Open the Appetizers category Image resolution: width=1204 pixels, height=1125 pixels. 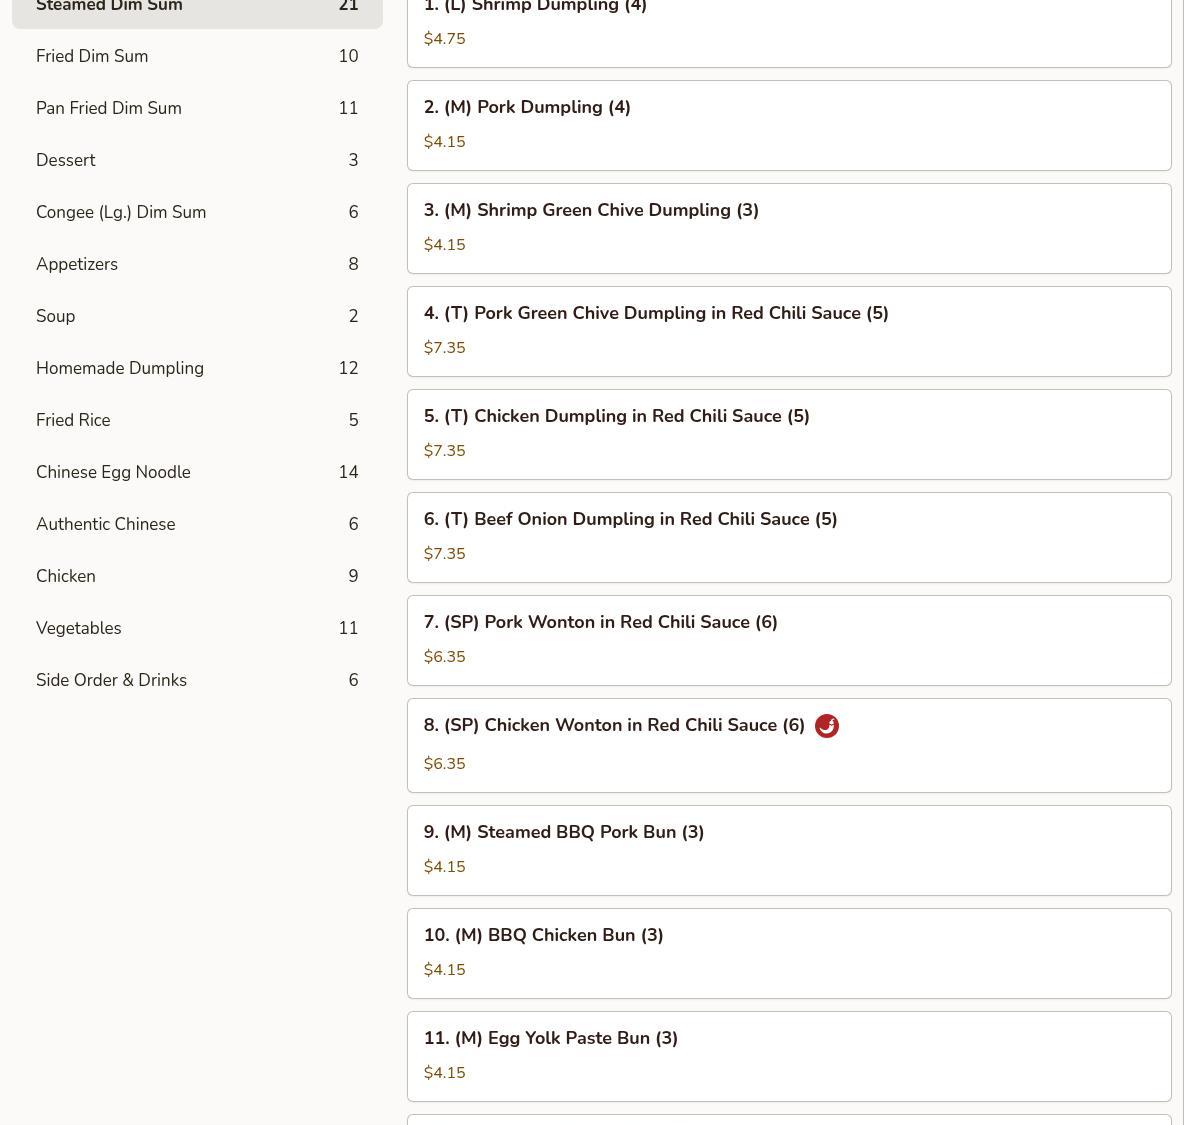pos(197,264)
